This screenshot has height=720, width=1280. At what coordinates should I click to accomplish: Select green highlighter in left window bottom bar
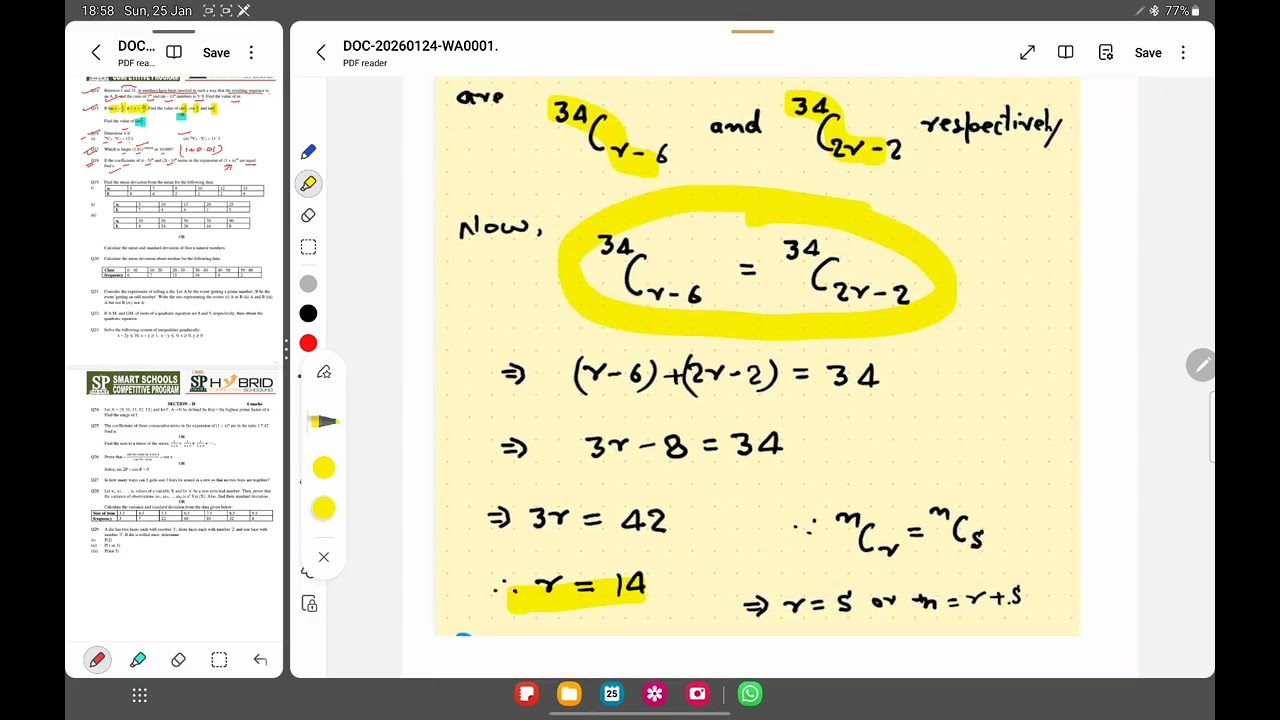[138, 660]
